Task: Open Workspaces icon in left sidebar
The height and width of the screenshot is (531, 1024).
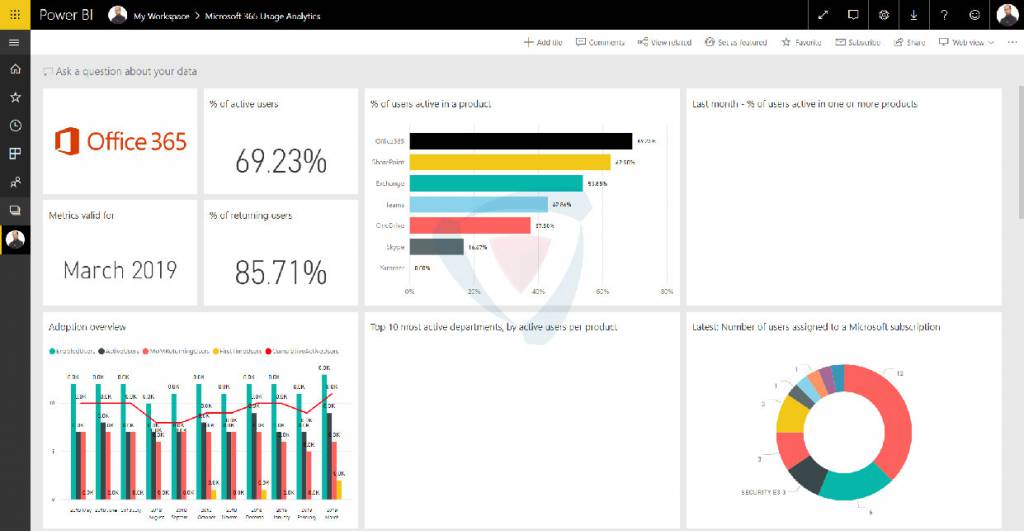Action: pyautogui.click(x=15, y=211)
